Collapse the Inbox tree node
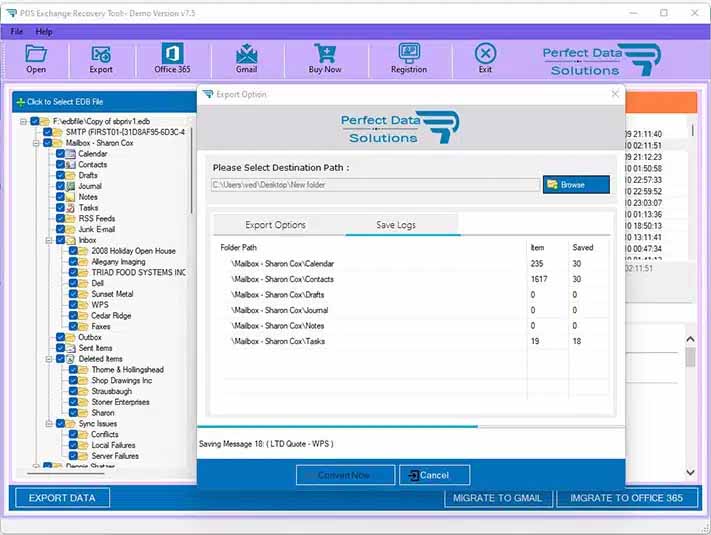 (49, 240)
